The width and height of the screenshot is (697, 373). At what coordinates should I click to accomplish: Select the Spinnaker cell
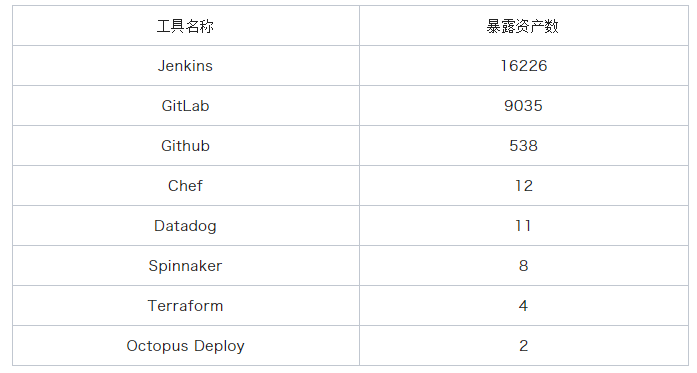point(185,266)
